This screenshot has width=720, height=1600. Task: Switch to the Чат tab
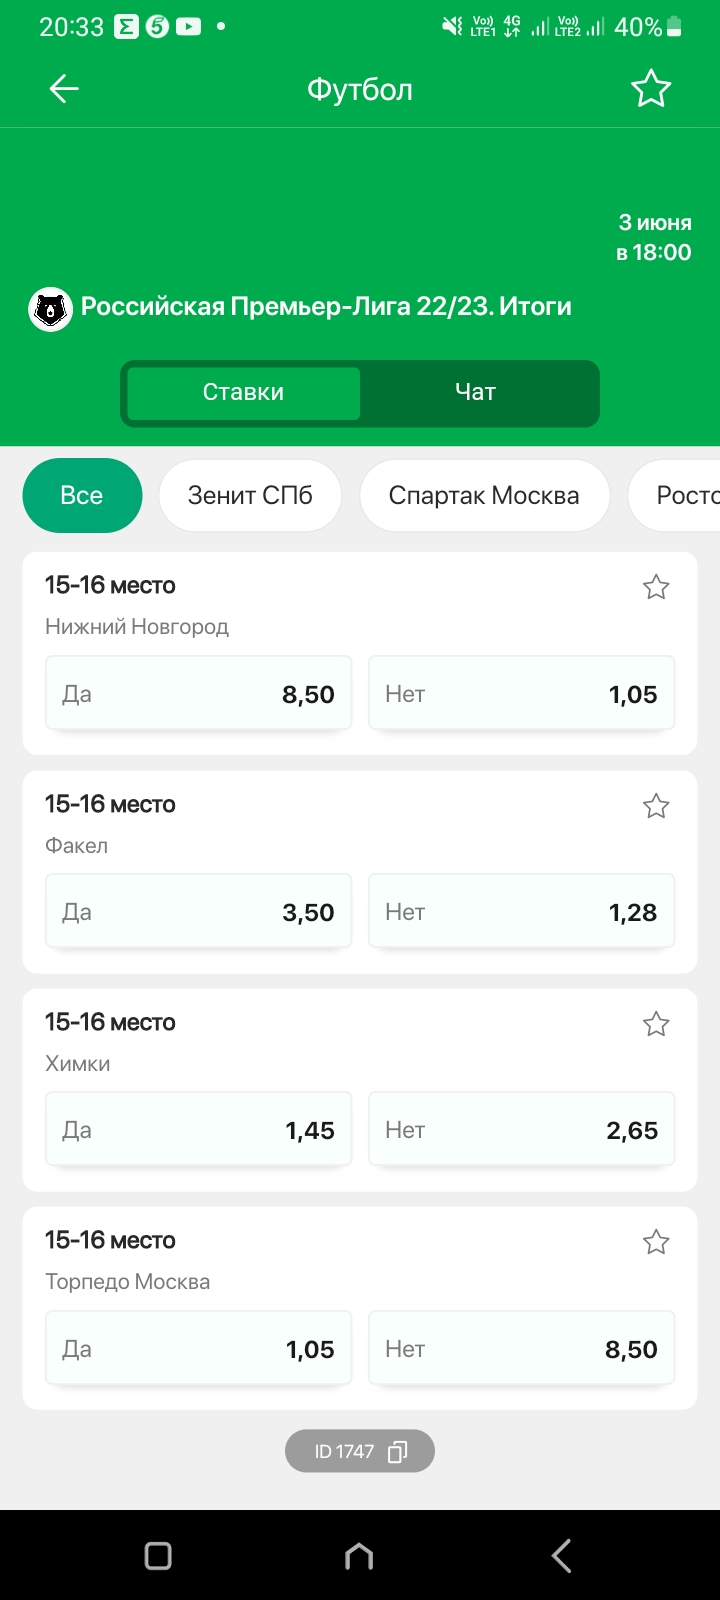click(x=476, y=392)
